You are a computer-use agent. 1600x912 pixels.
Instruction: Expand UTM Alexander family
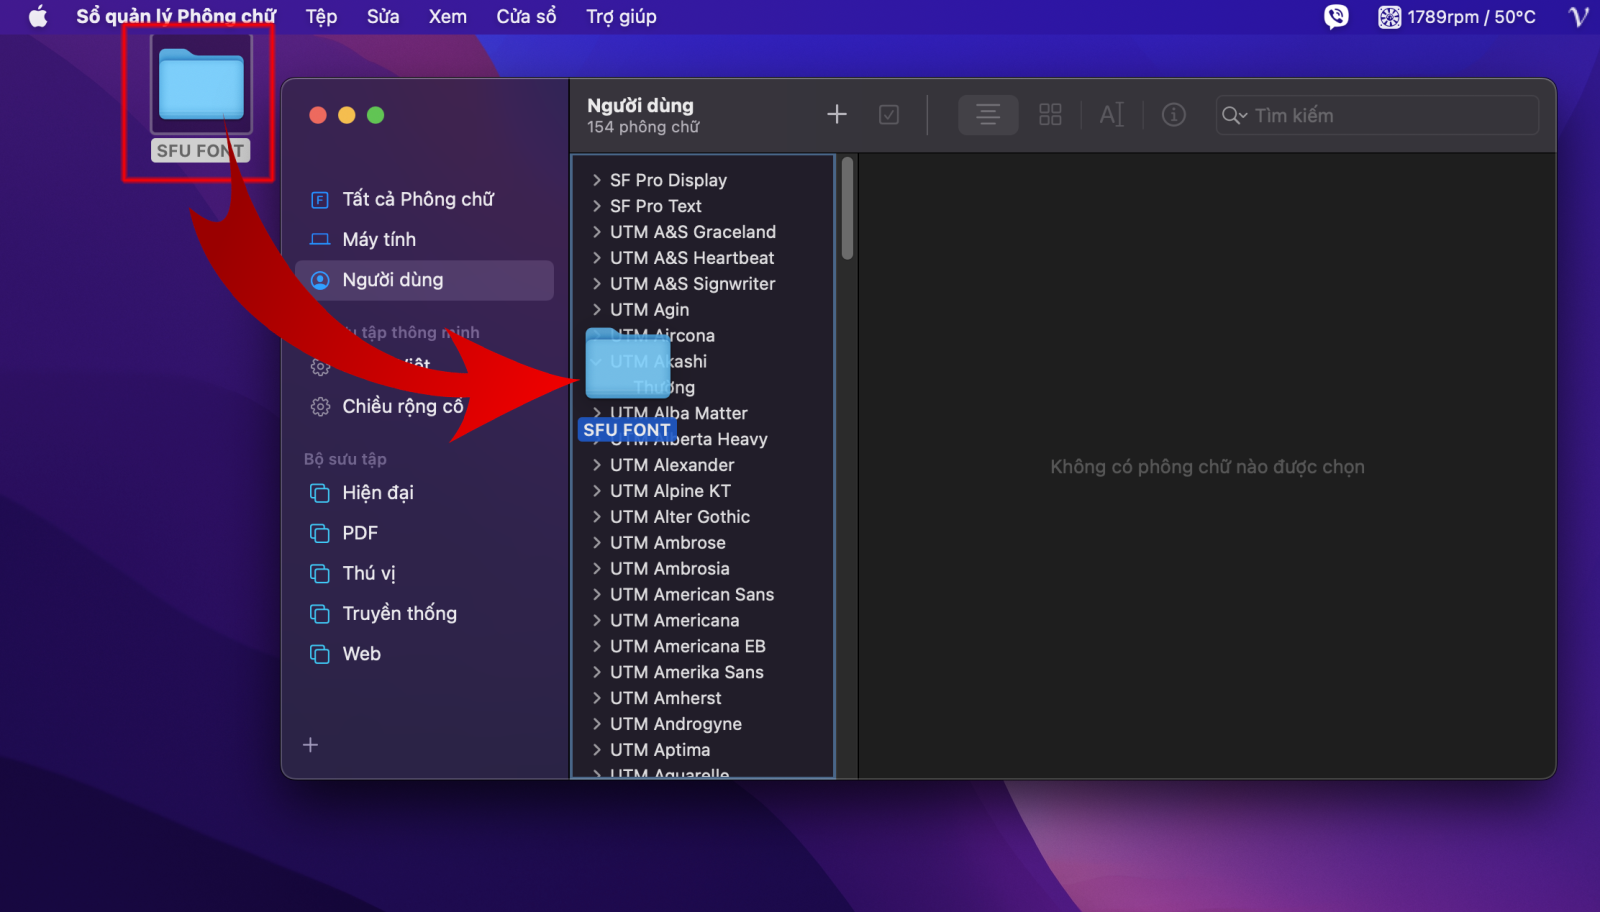point(597,465)
